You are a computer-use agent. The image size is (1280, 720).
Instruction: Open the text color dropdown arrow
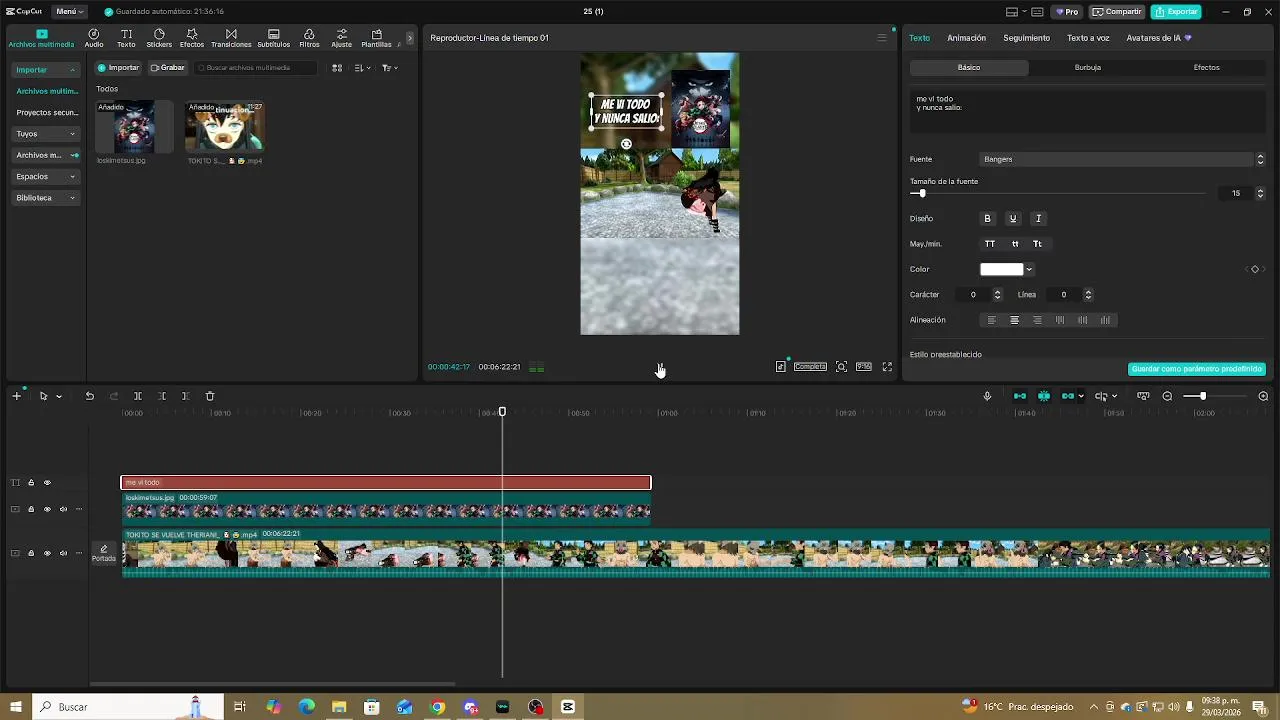click(1029, 269)
